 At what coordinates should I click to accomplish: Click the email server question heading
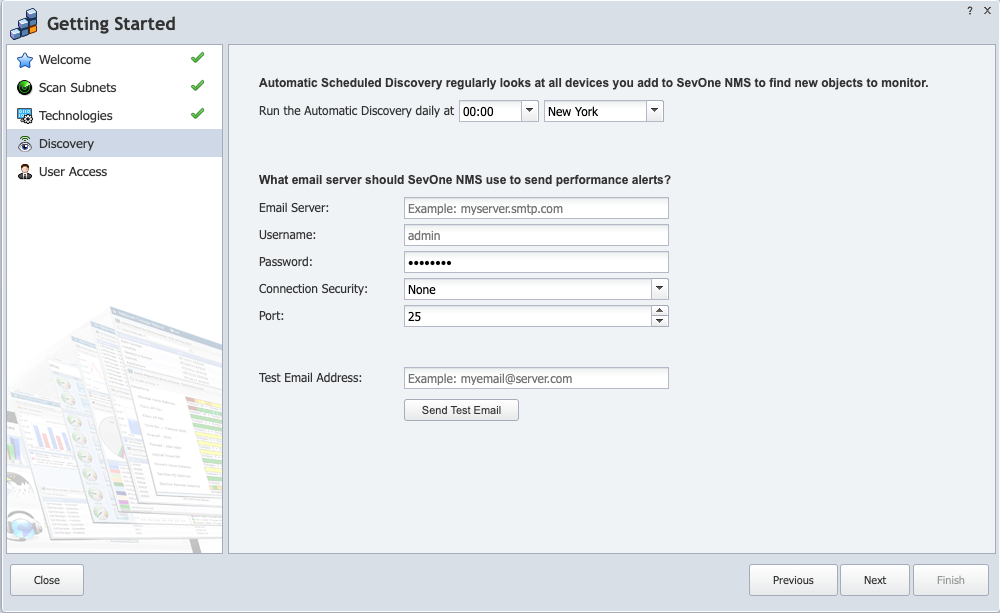click(465, 180)
